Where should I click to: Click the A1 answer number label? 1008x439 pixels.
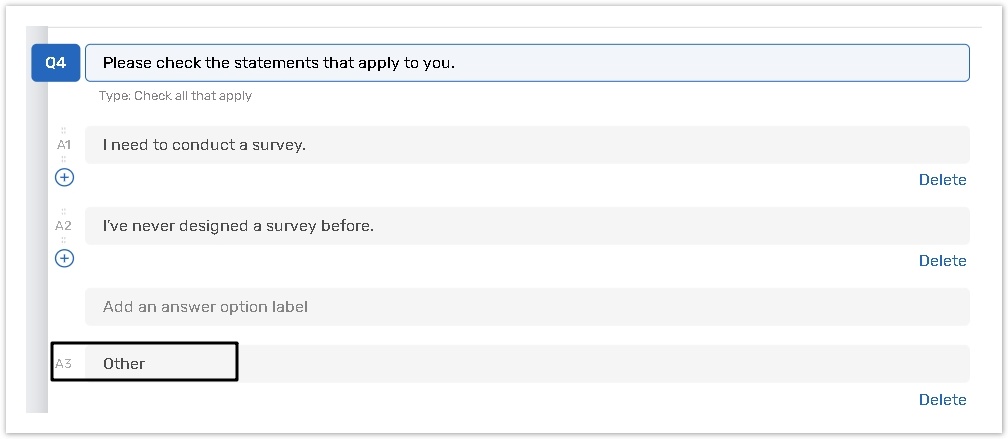64,145
